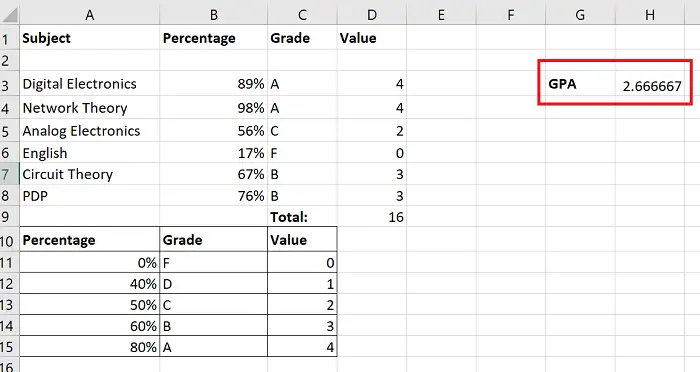The image size is (700, 372).
Task: Select column F header
Action: click(511, 15)
